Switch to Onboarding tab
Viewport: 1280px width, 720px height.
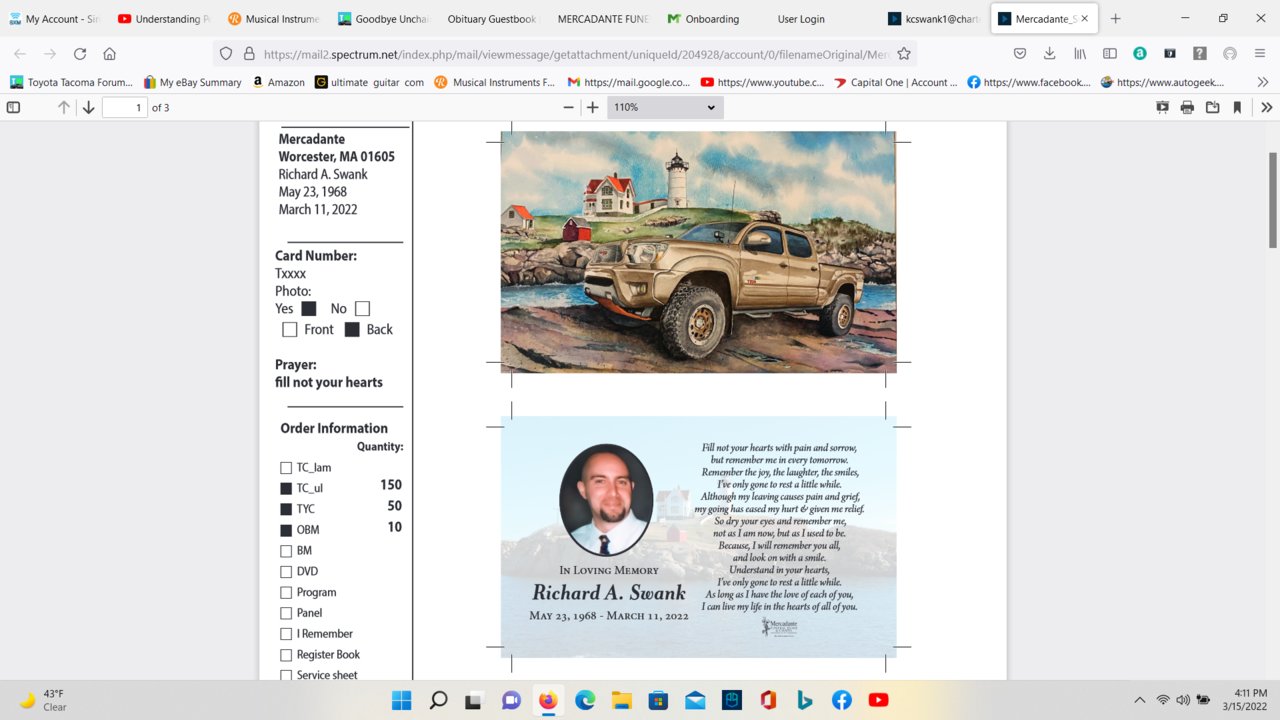(714, 18)
